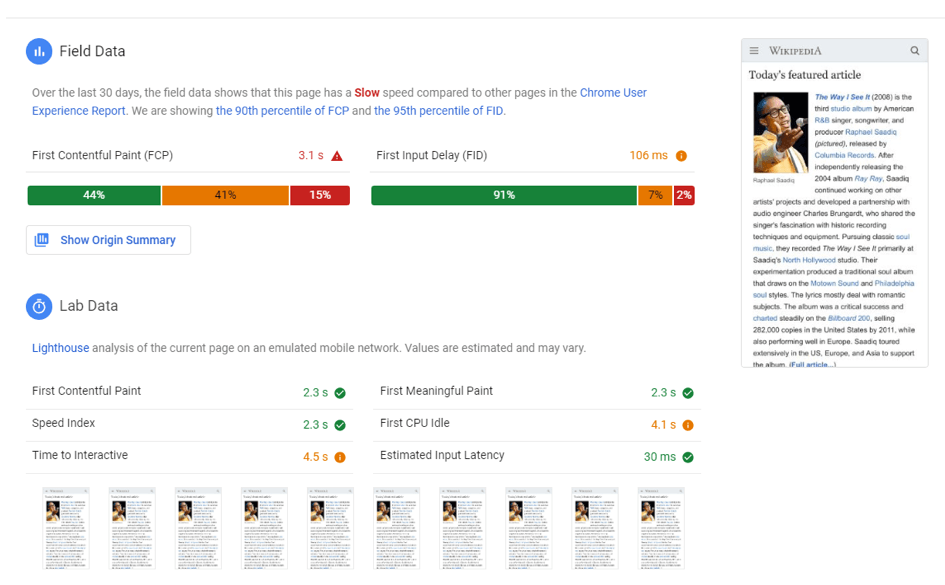Click the Wikipedia search magnifier icon

(x=915, y=51)
